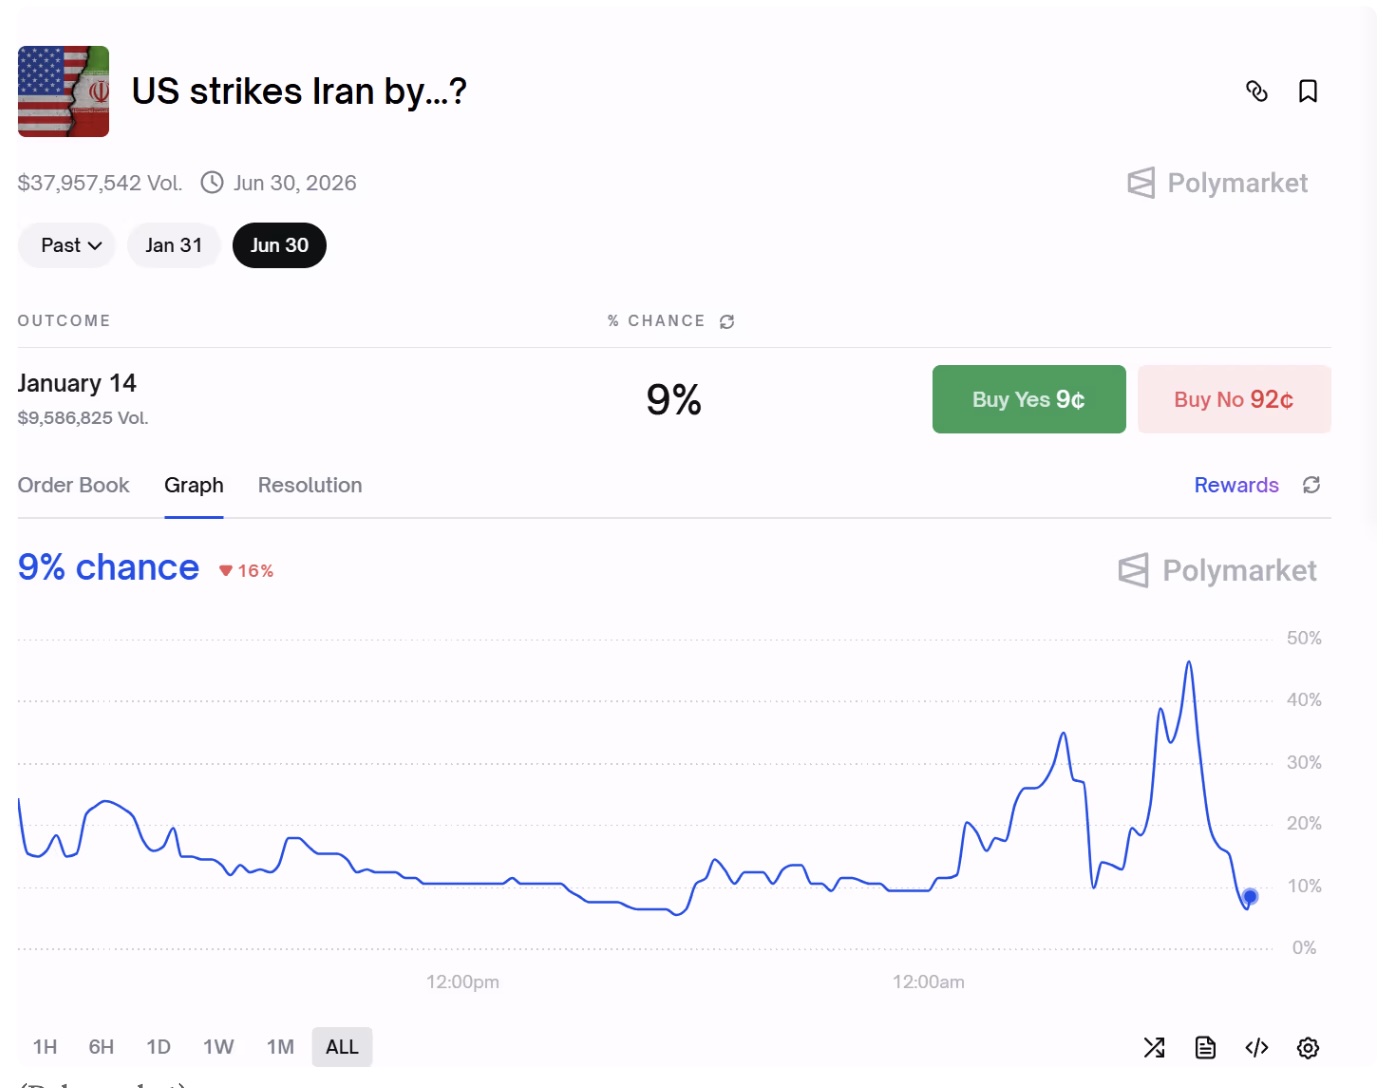Image resolution: width=1388 pixels, height=1088 pixels.
Task: Select the Jun 30 date filter
Action: pyautogui.click(x=279, y=245)
